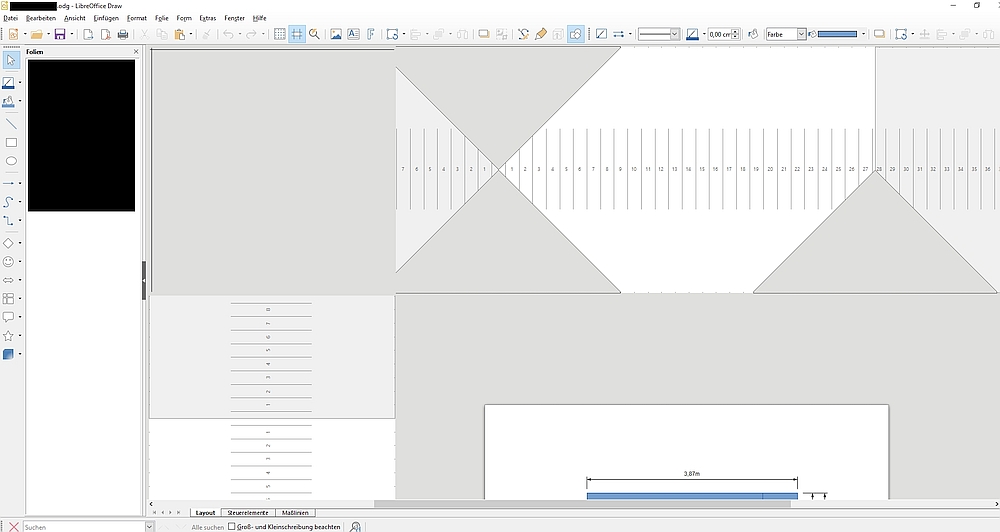
Task: Select the Basic Shapes diamond tool
Action: (8, 243)
